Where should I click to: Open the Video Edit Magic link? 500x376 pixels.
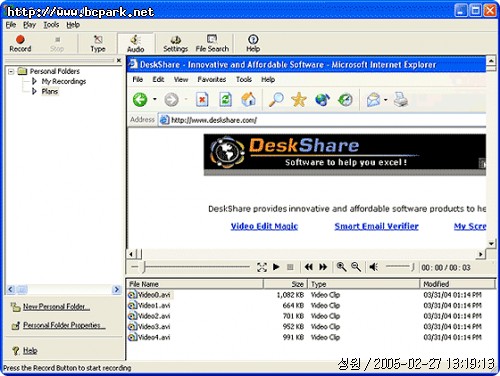click(264, 226)
